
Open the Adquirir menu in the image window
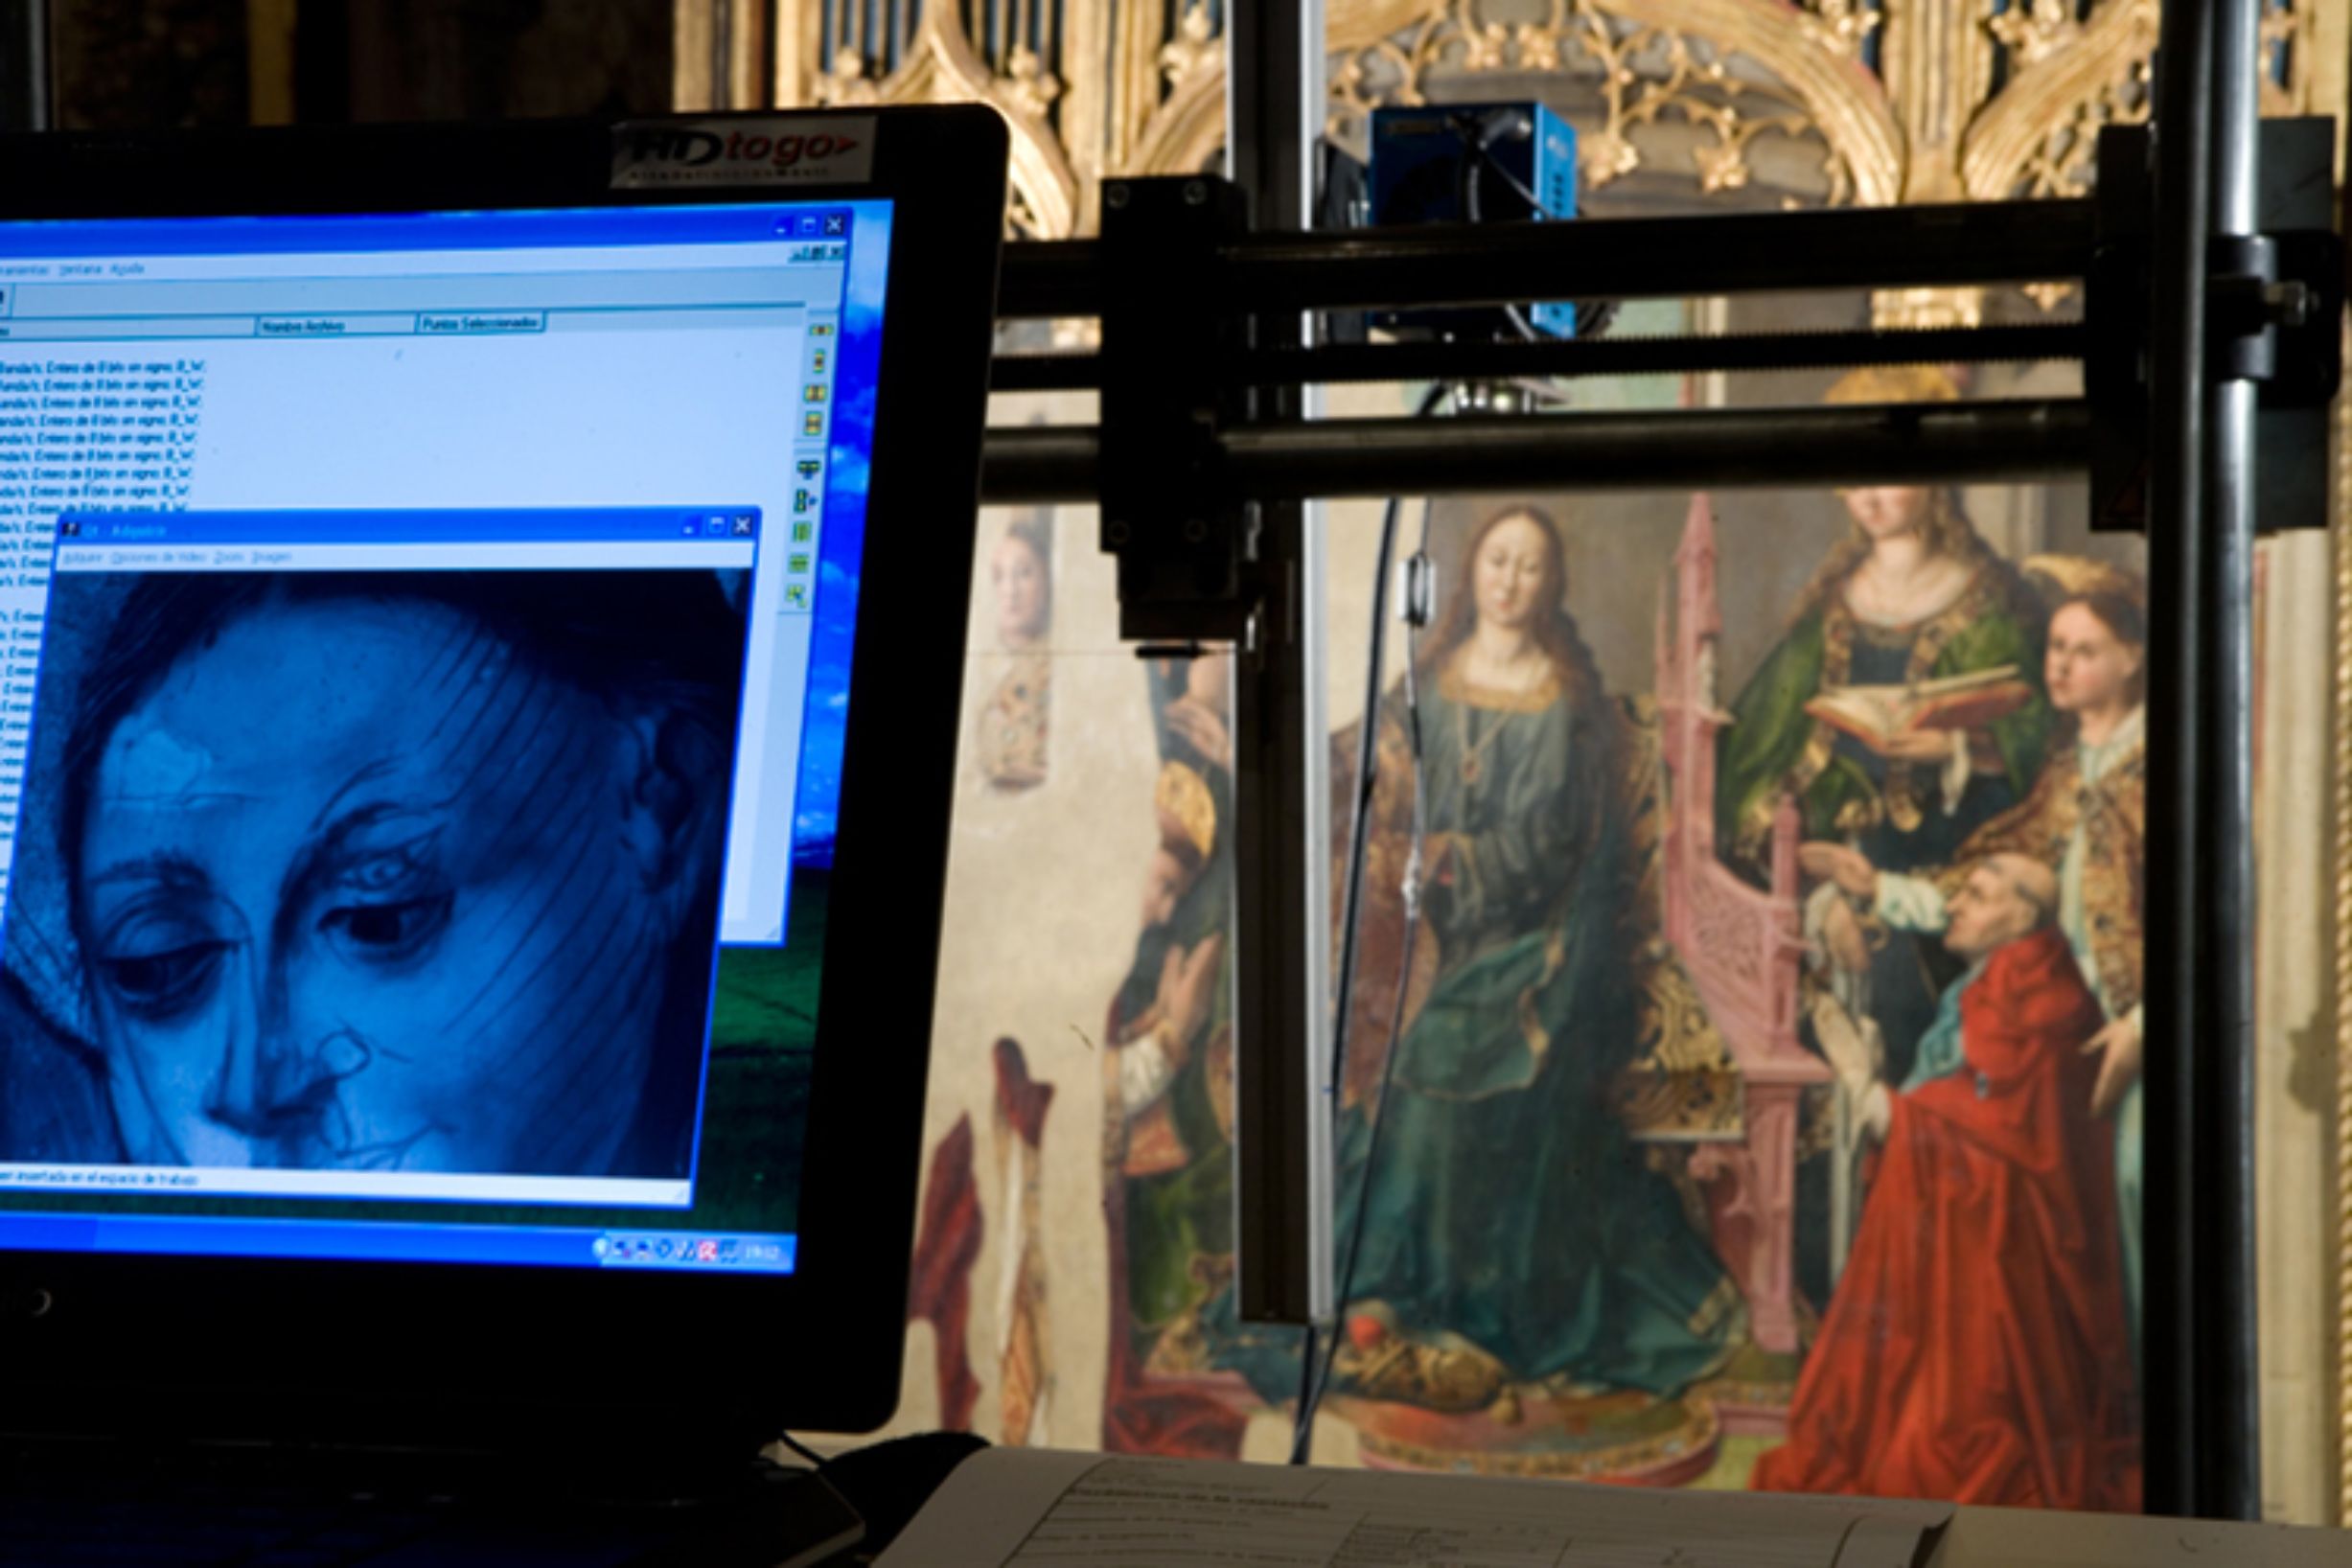83,556
